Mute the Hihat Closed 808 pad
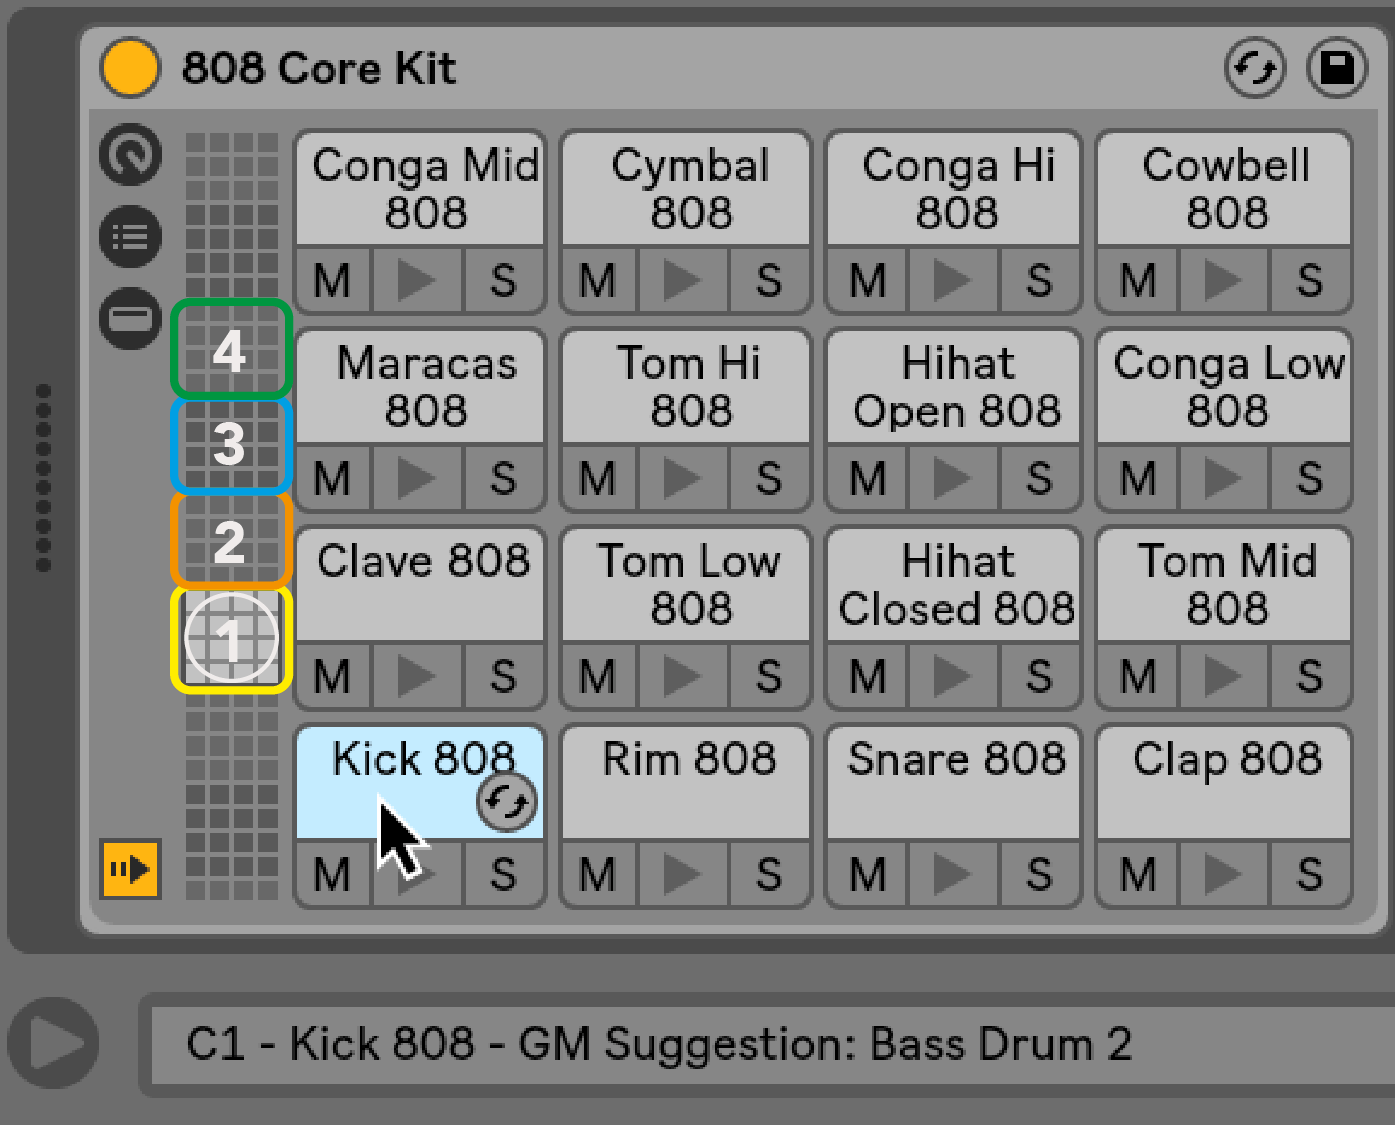 868,676
